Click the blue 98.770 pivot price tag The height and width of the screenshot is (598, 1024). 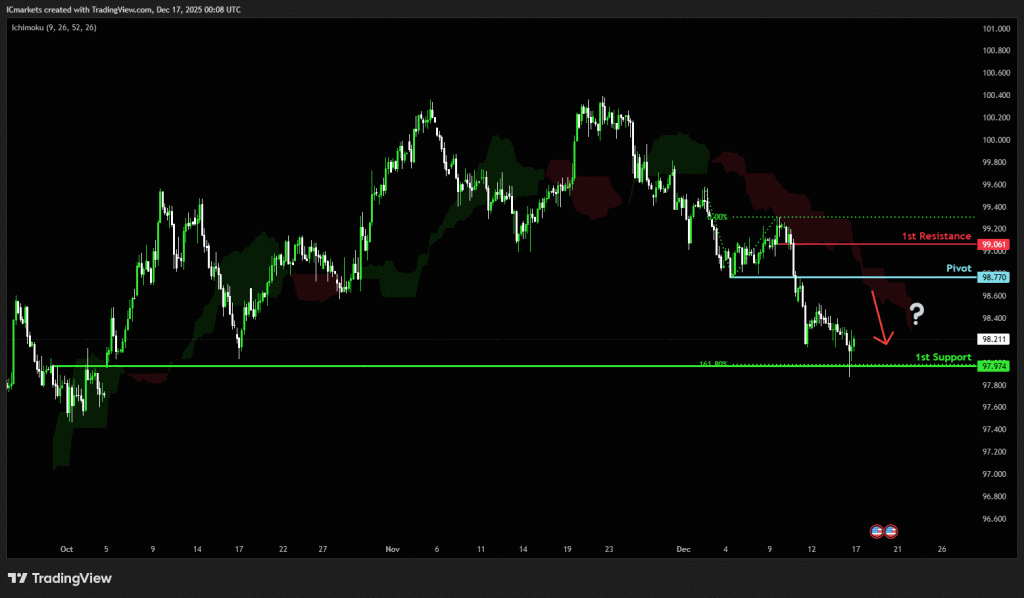[994, 277]
